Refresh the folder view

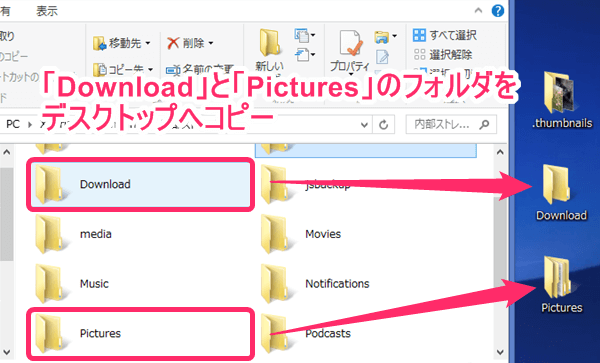[383, 125]
